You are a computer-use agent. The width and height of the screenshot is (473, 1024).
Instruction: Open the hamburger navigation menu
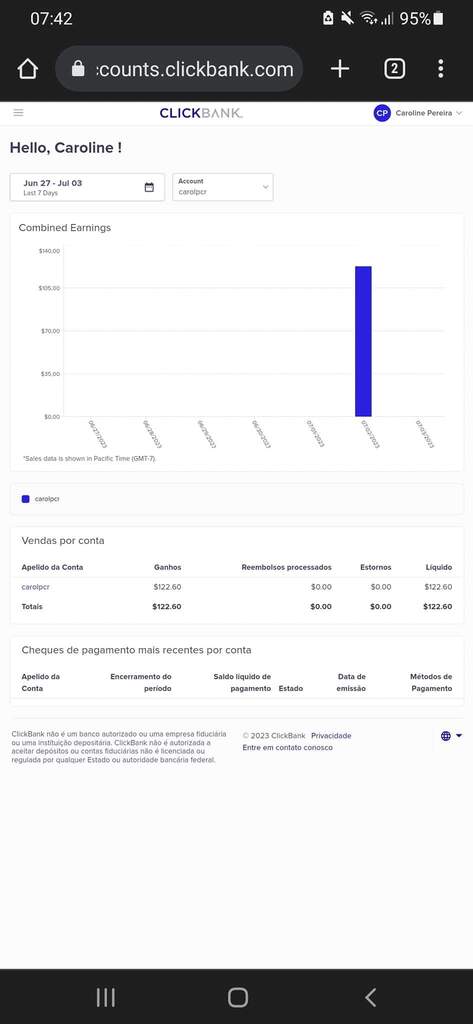(x=18, y=112)
